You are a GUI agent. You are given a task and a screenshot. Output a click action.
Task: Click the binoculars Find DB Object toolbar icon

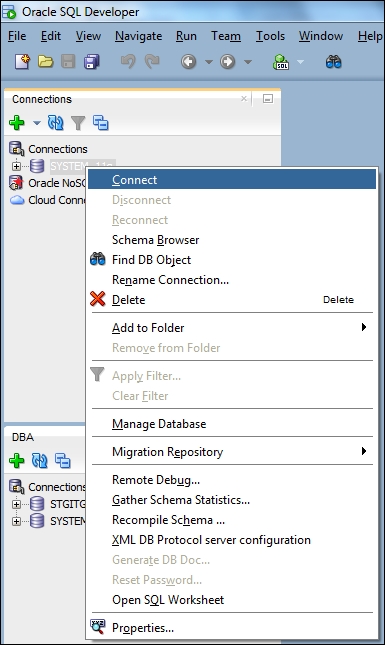point(334,62)
